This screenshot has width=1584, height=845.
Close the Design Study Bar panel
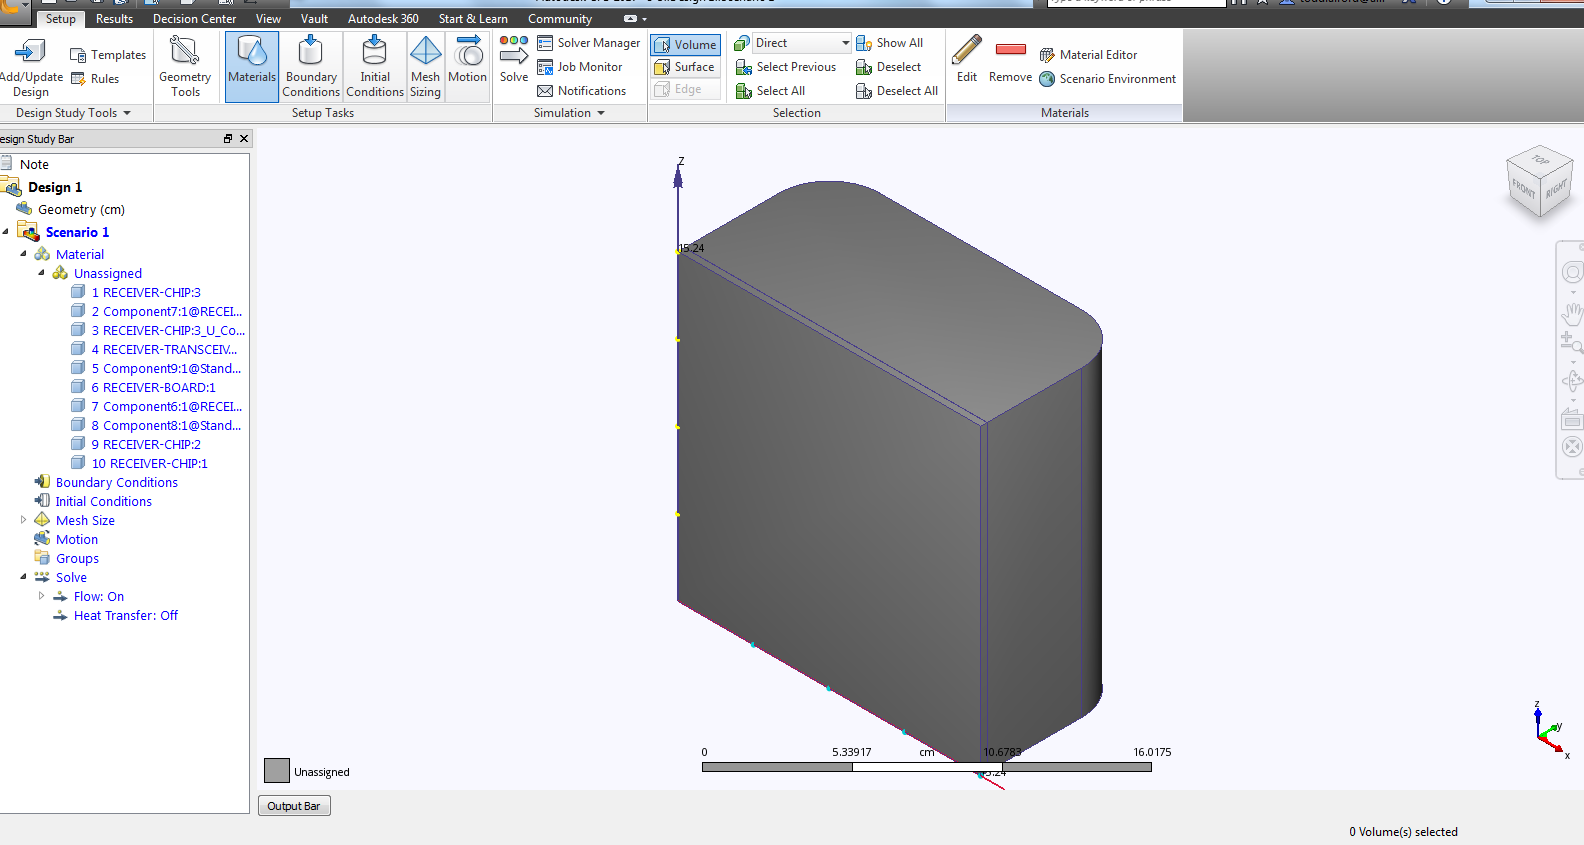[243, 139]
